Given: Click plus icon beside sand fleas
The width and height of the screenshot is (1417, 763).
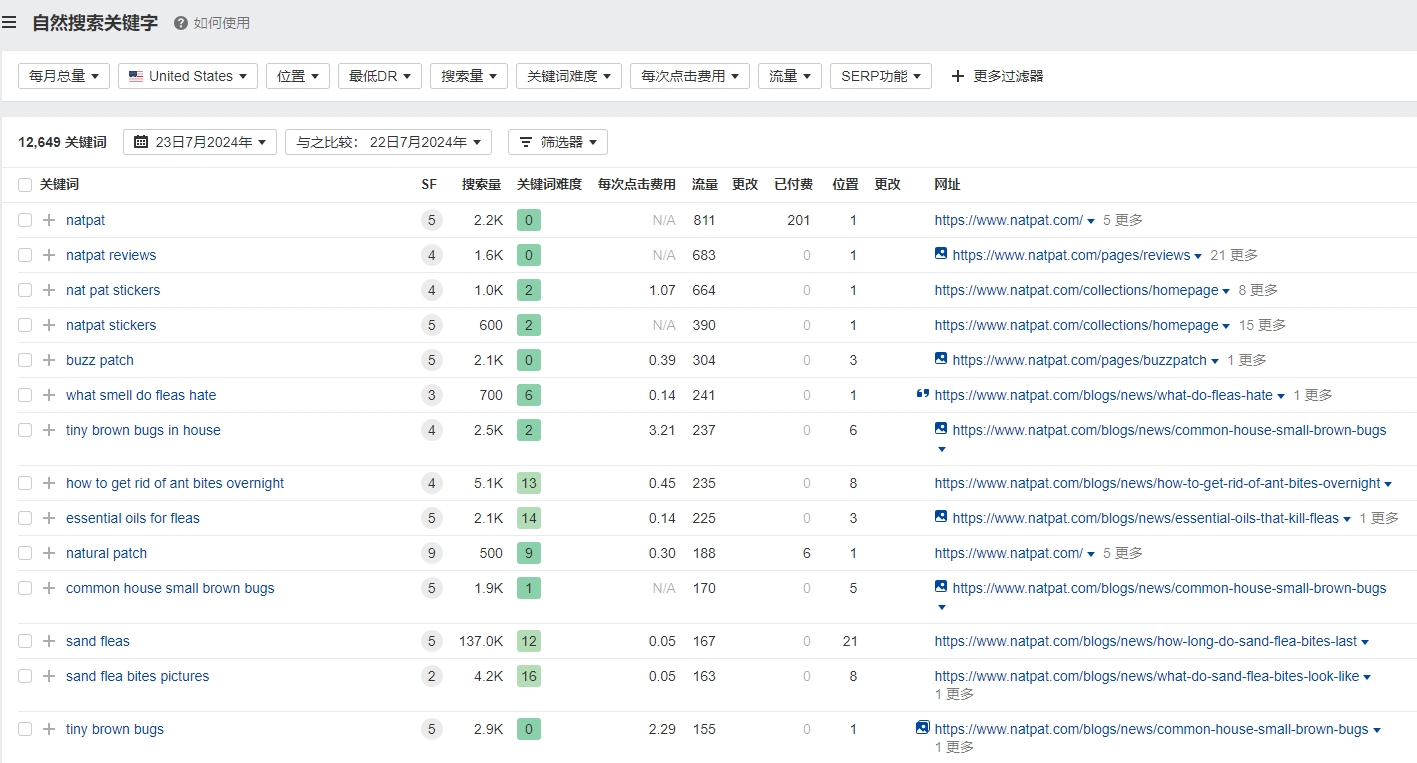Looking at the screenshot, I should 49,641.
